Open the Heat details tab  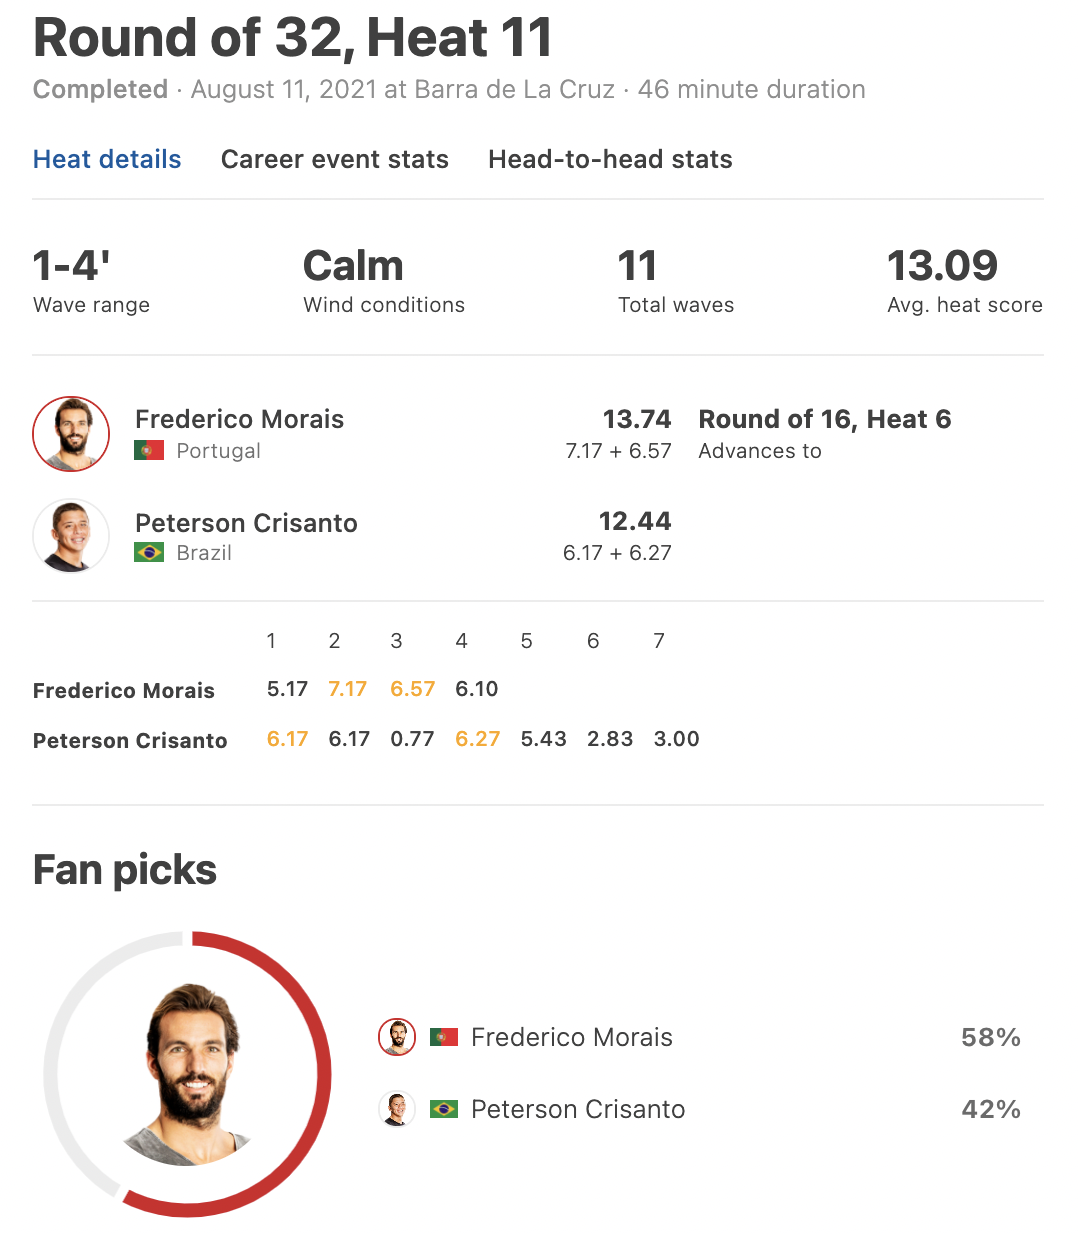(x=107, y=159)
